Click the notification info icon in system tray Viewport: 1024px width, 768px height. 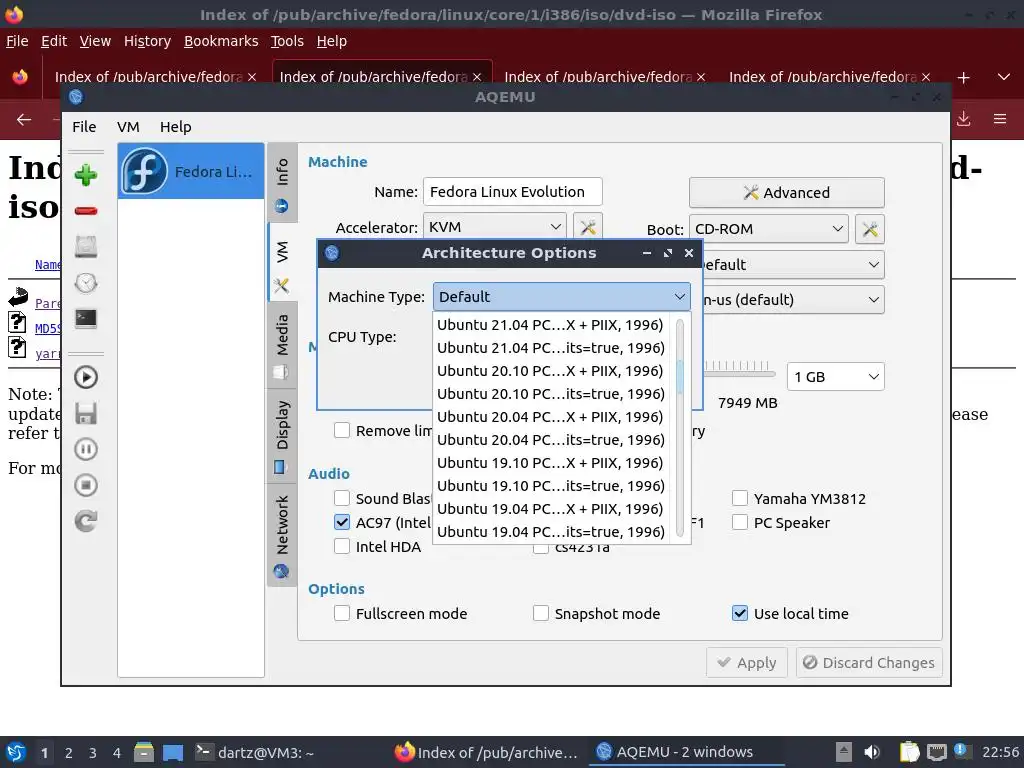click(962, 751)
